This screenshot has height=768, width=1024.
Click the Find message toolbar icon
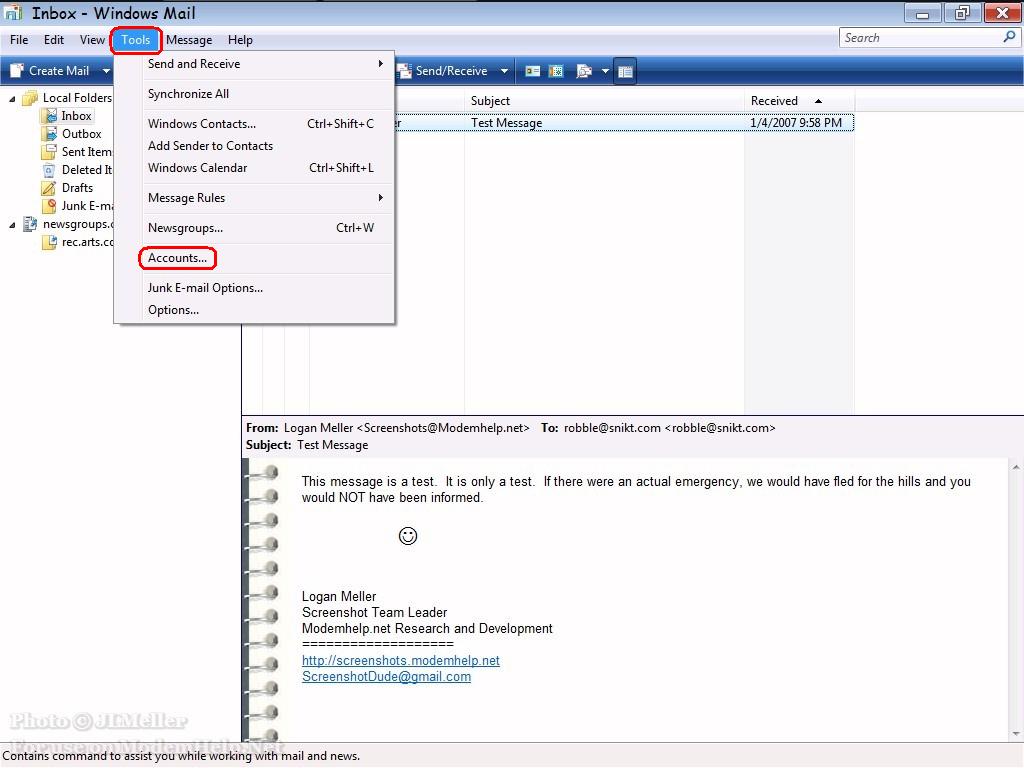(x=584, y=71)
